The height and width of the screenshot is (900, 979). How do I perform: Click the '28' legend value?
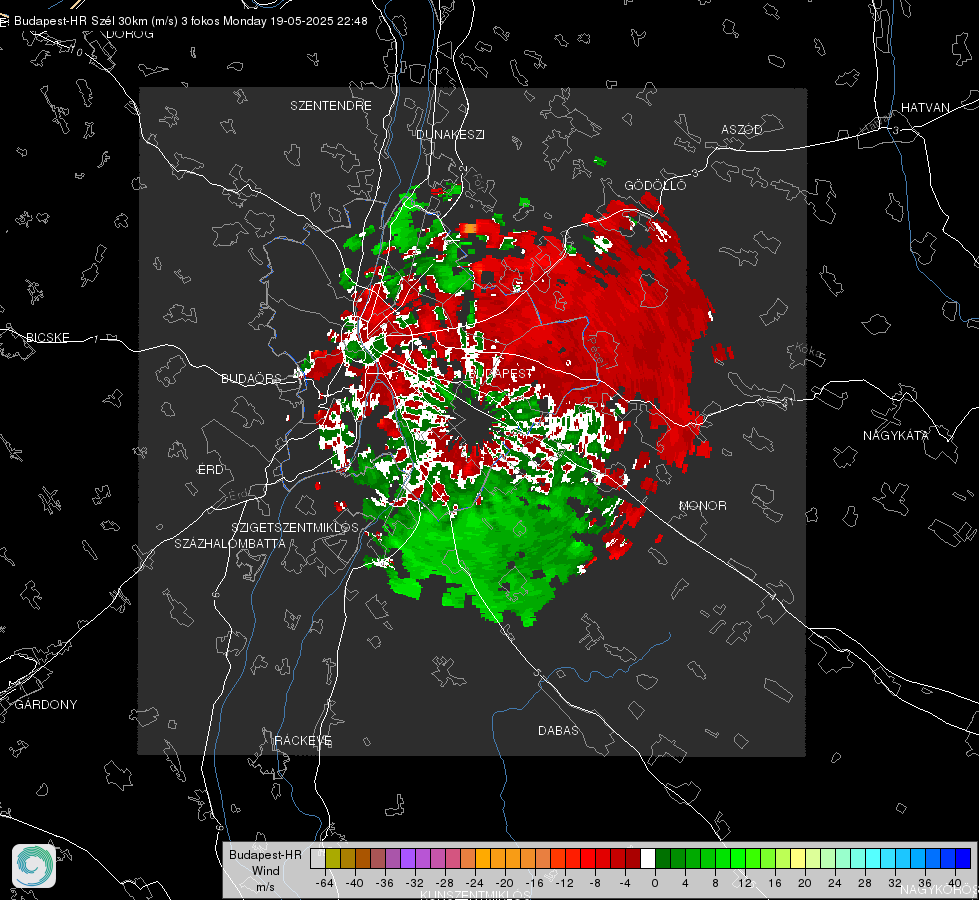click(x=865, y=883)
